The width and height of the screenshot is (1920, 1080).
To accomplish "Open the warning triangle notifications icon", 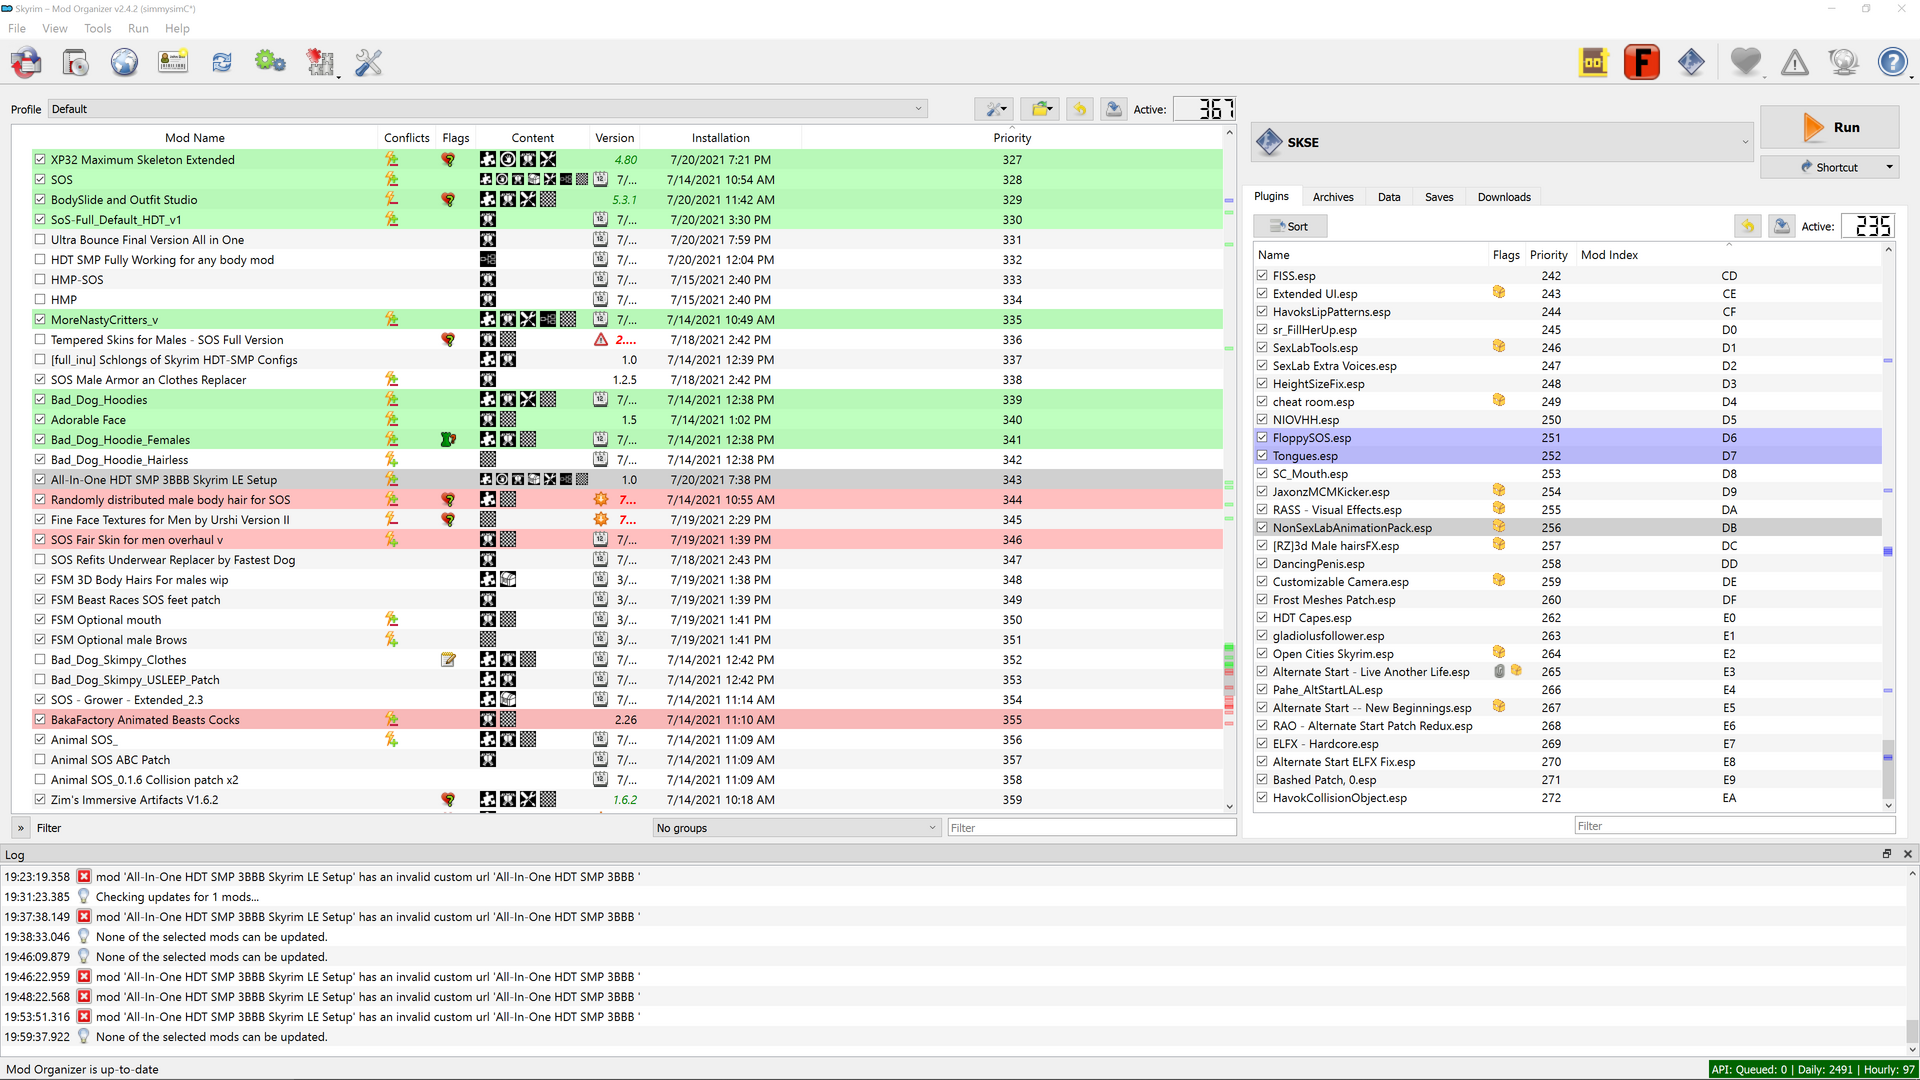I will (x=1795, y=63).
